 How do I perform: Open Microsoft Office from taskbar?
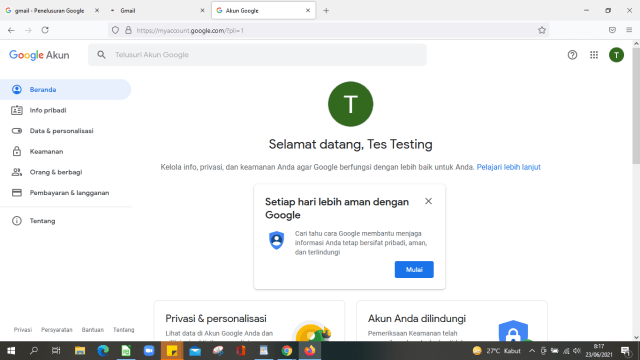tap(241, 351)
